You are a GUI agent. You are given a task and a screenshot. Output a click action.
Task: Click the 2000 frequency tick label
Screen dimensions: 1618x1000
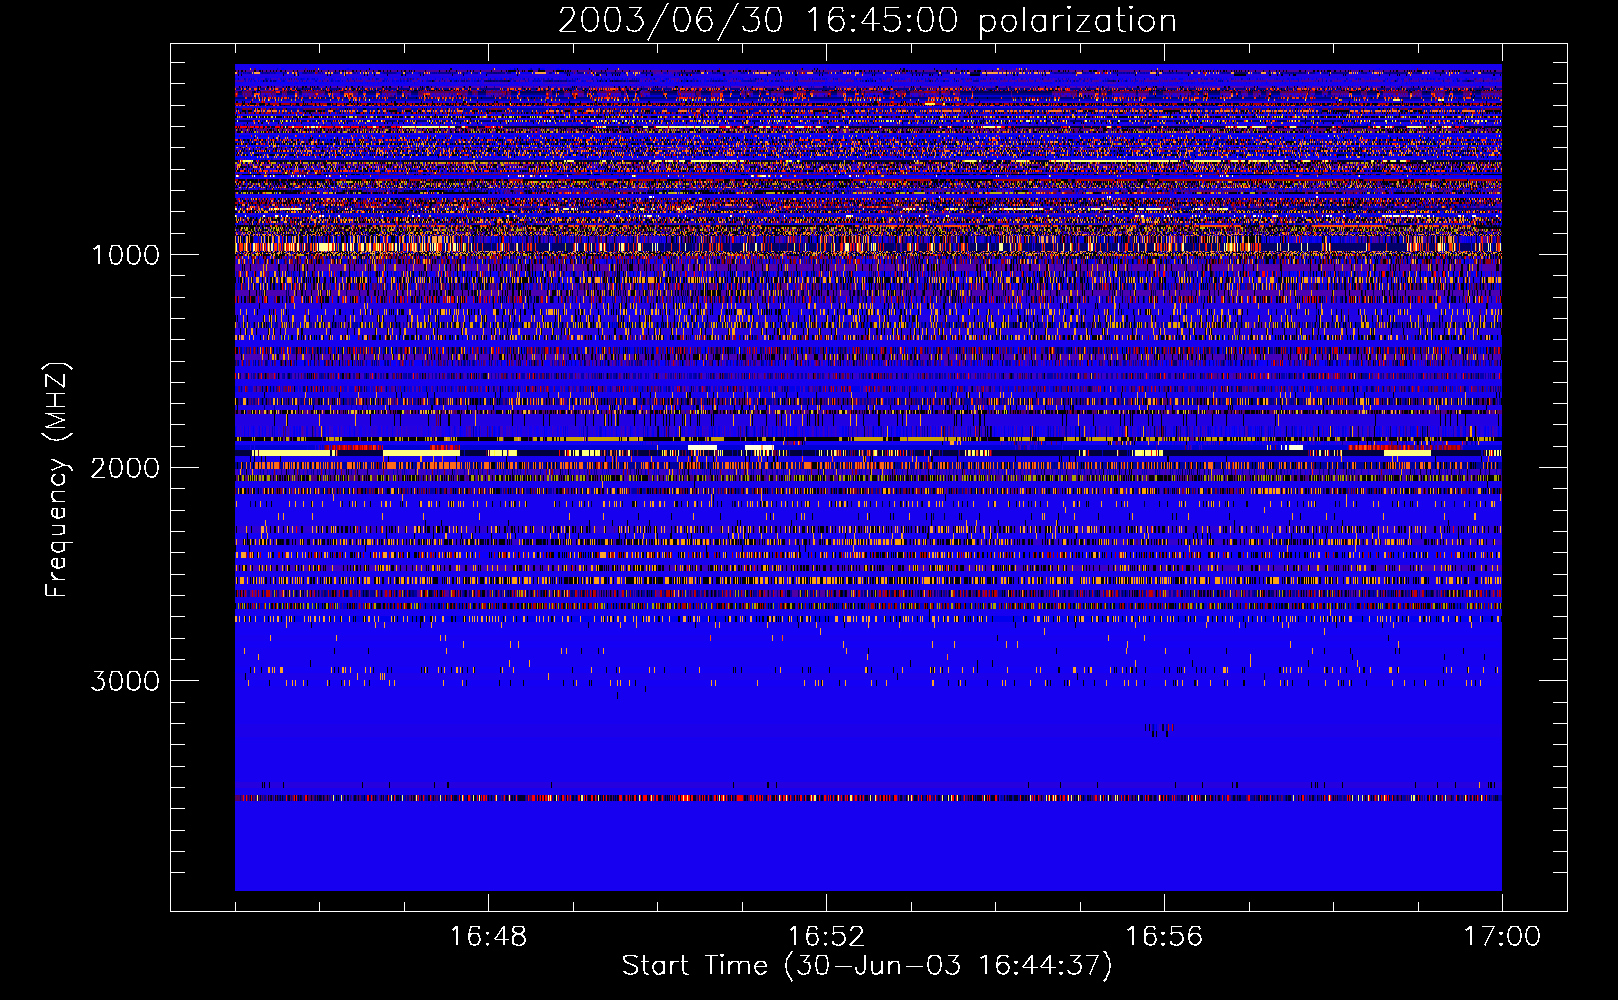(125, 468)
